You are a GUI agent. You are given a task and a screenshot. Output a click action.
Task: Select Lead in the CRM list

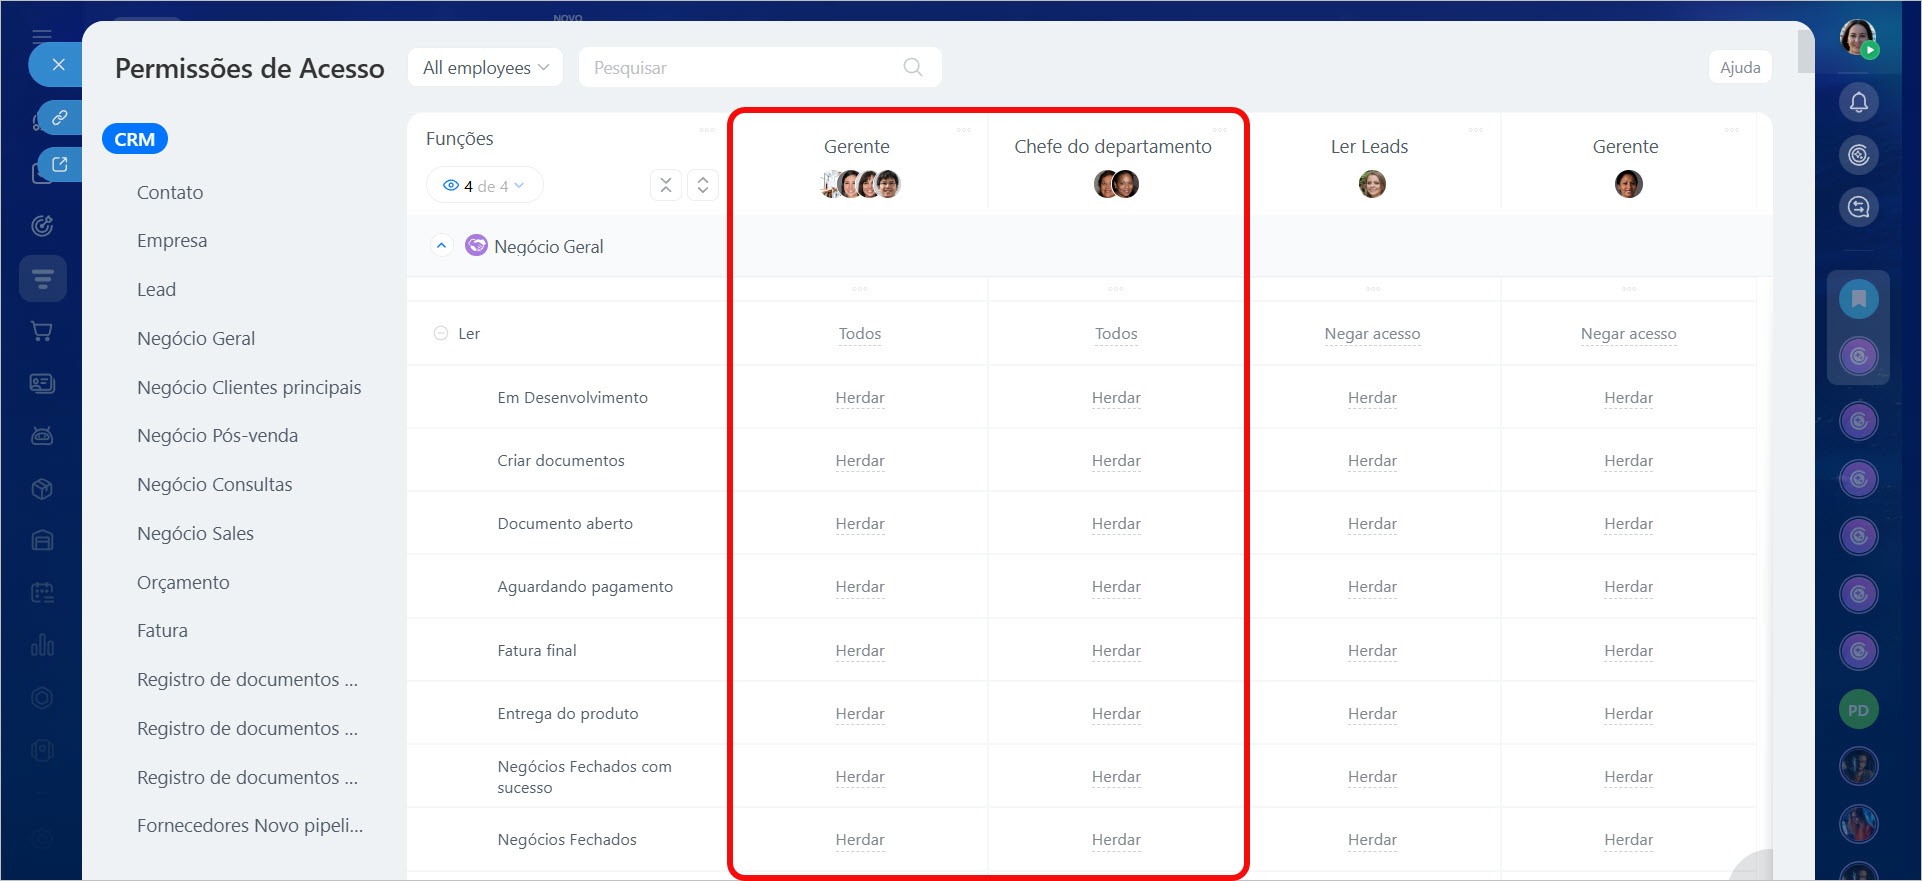(x=156, y=290)
